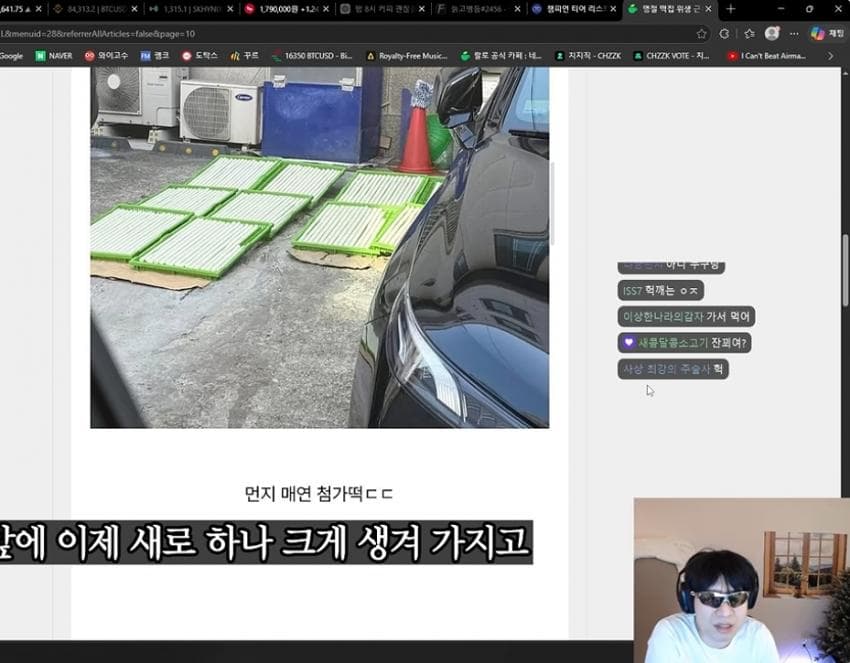This screenshot has height=663, width=850.
Task: Close the BTCUSD tab
Action: click(x=134, y=9)
